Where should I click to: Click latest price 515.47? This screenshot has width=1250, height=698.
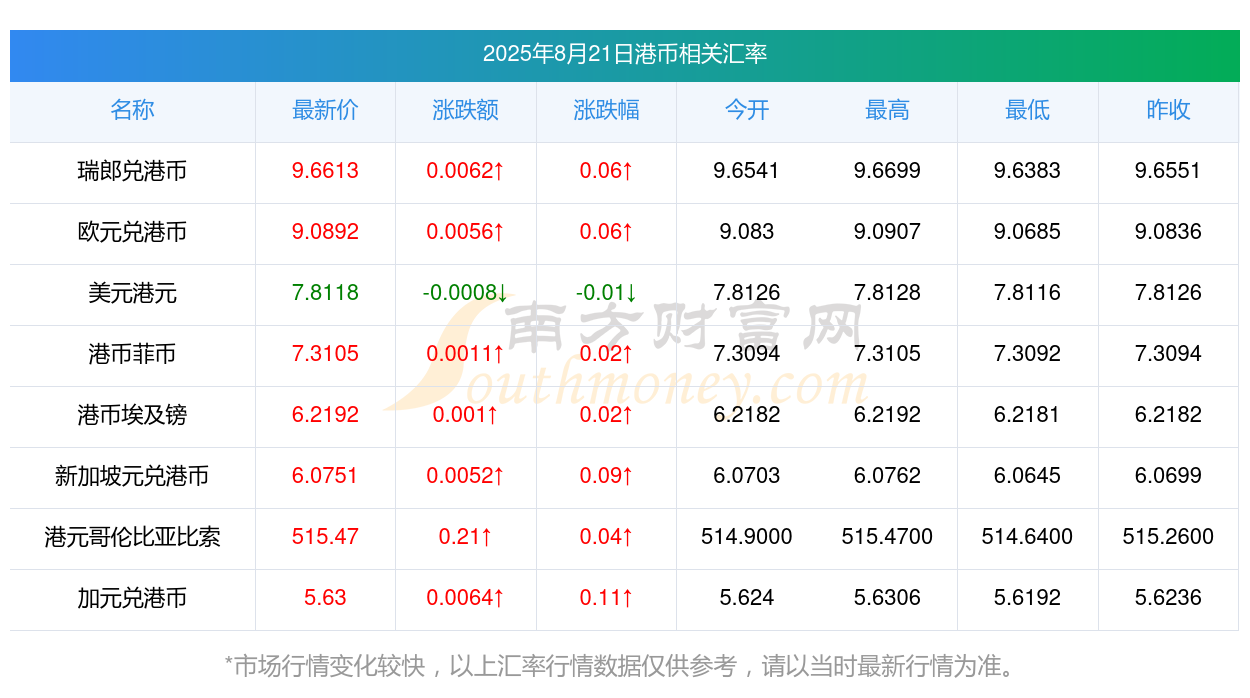click(x=325, y=537)
